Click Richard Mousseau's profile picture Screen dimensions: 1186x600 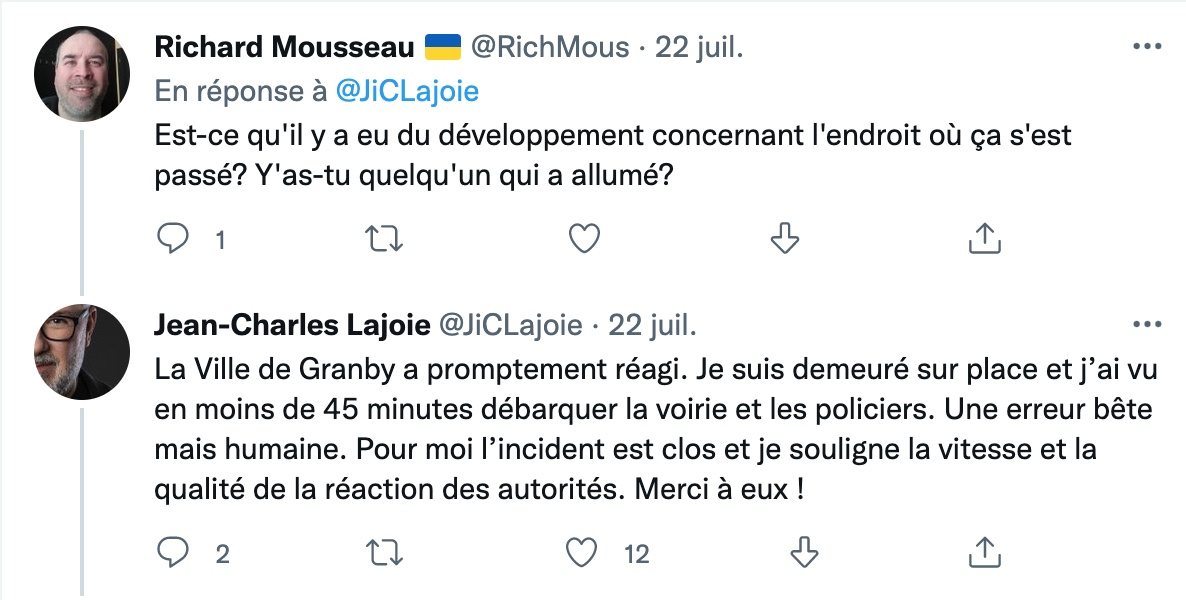(x=82, y=75)
